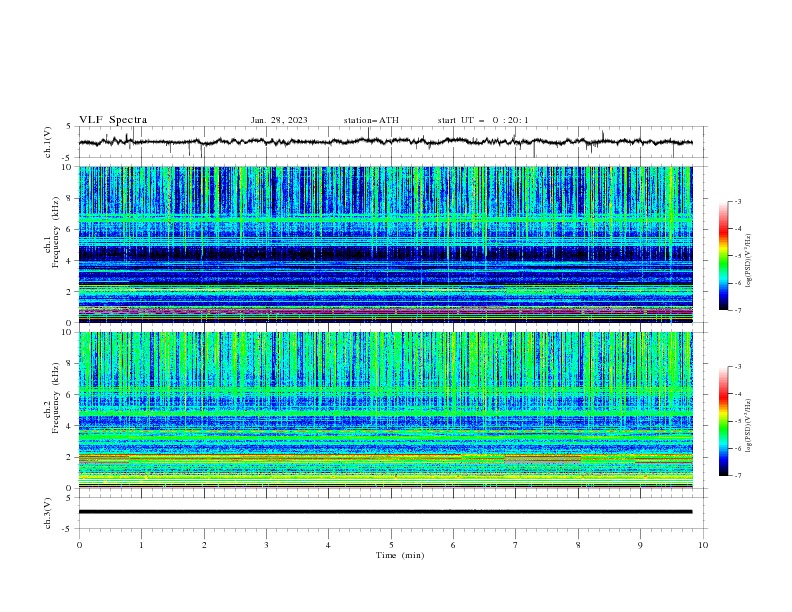Click the '0' tick label on the time axis
792x612 pixels.
(79, 545)
